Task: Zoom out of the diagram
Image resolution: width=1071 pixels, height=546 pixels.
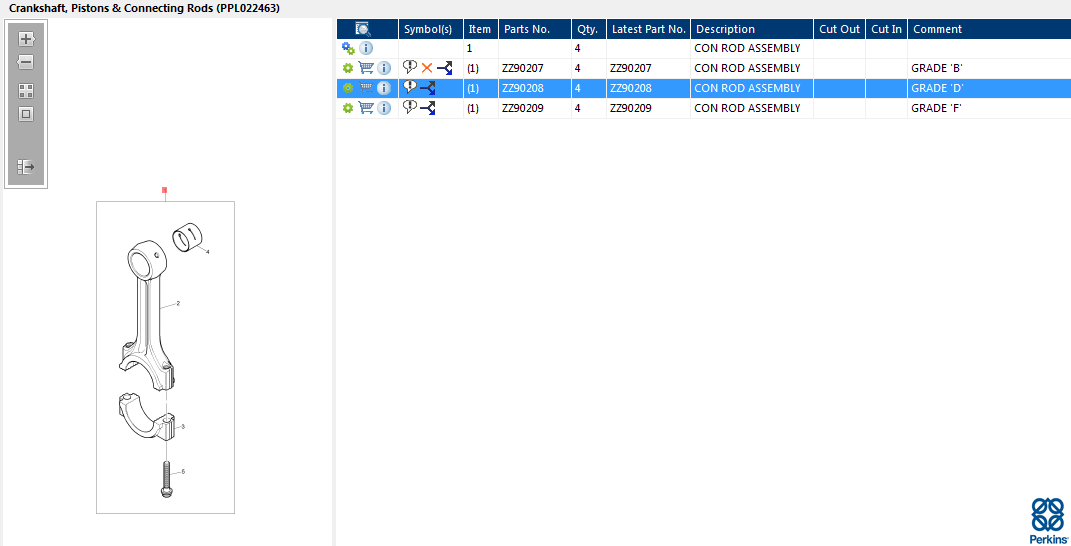Action: coord(26,62)
